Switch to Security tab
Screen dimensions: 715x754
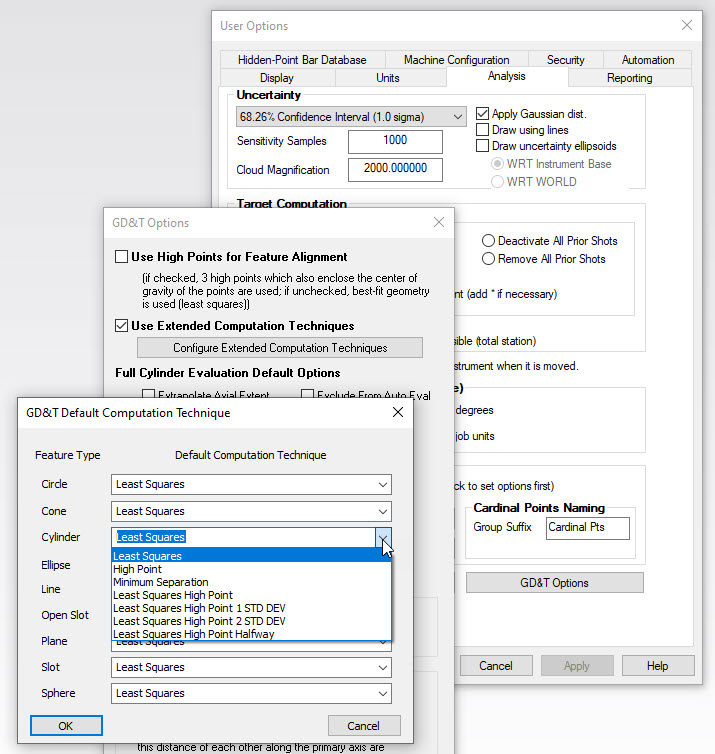click(565, 60)
